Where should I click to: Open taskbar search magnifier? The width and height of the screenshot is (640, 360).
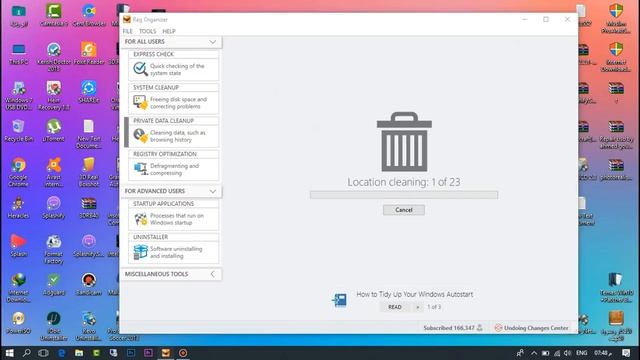click(27, 353)
